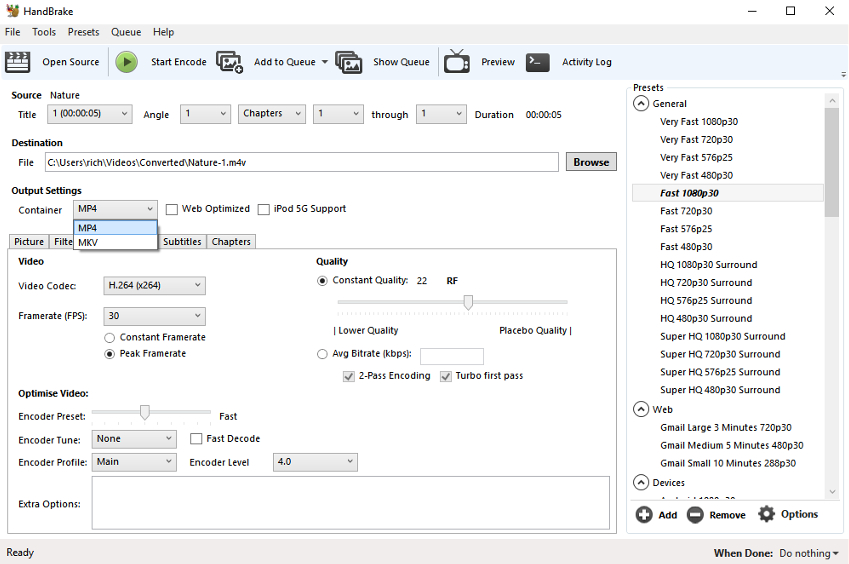
Task: Collapse the Devices presets group
Action: click(x=641, y=482)
